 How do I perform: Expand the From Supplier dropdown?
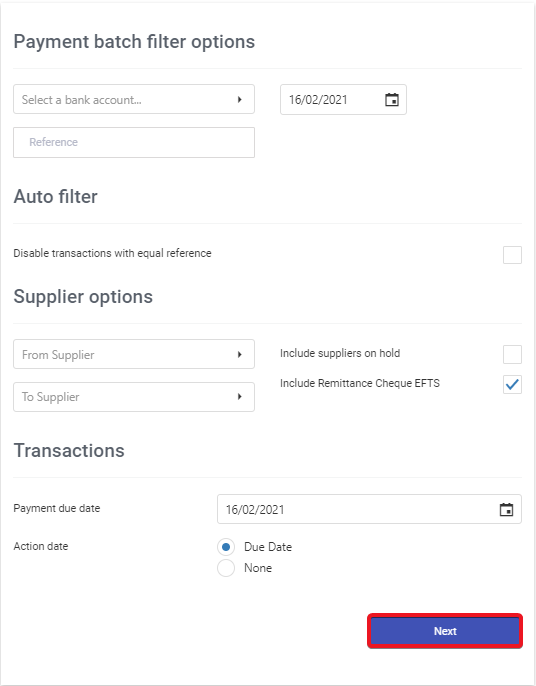(134, 354)
